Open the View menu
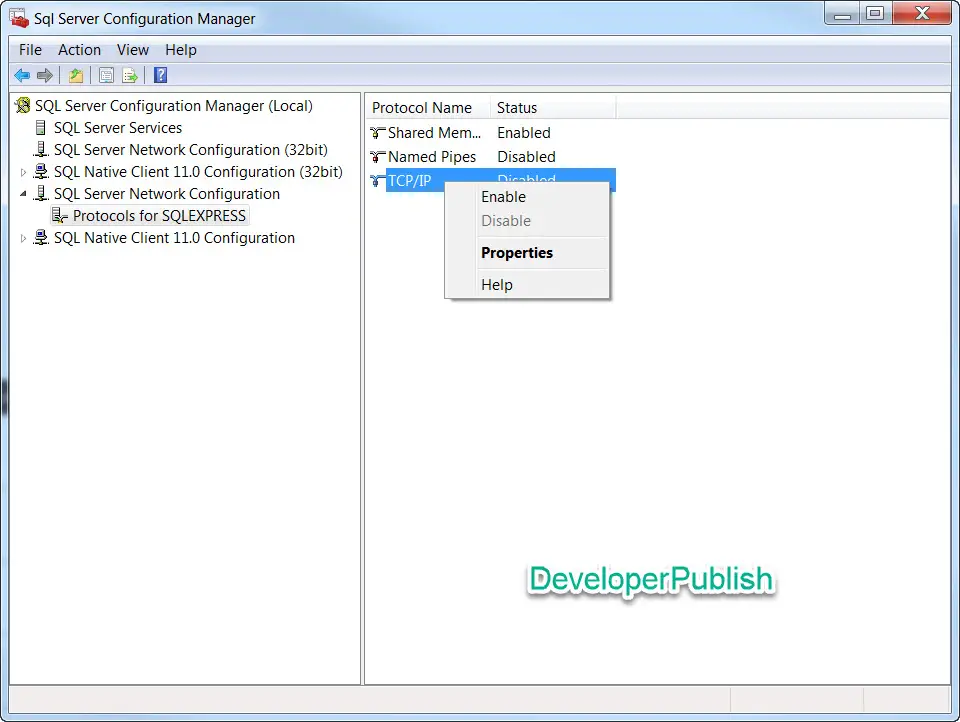The height and width of the screenshot is (722, 960). [133, 50]
